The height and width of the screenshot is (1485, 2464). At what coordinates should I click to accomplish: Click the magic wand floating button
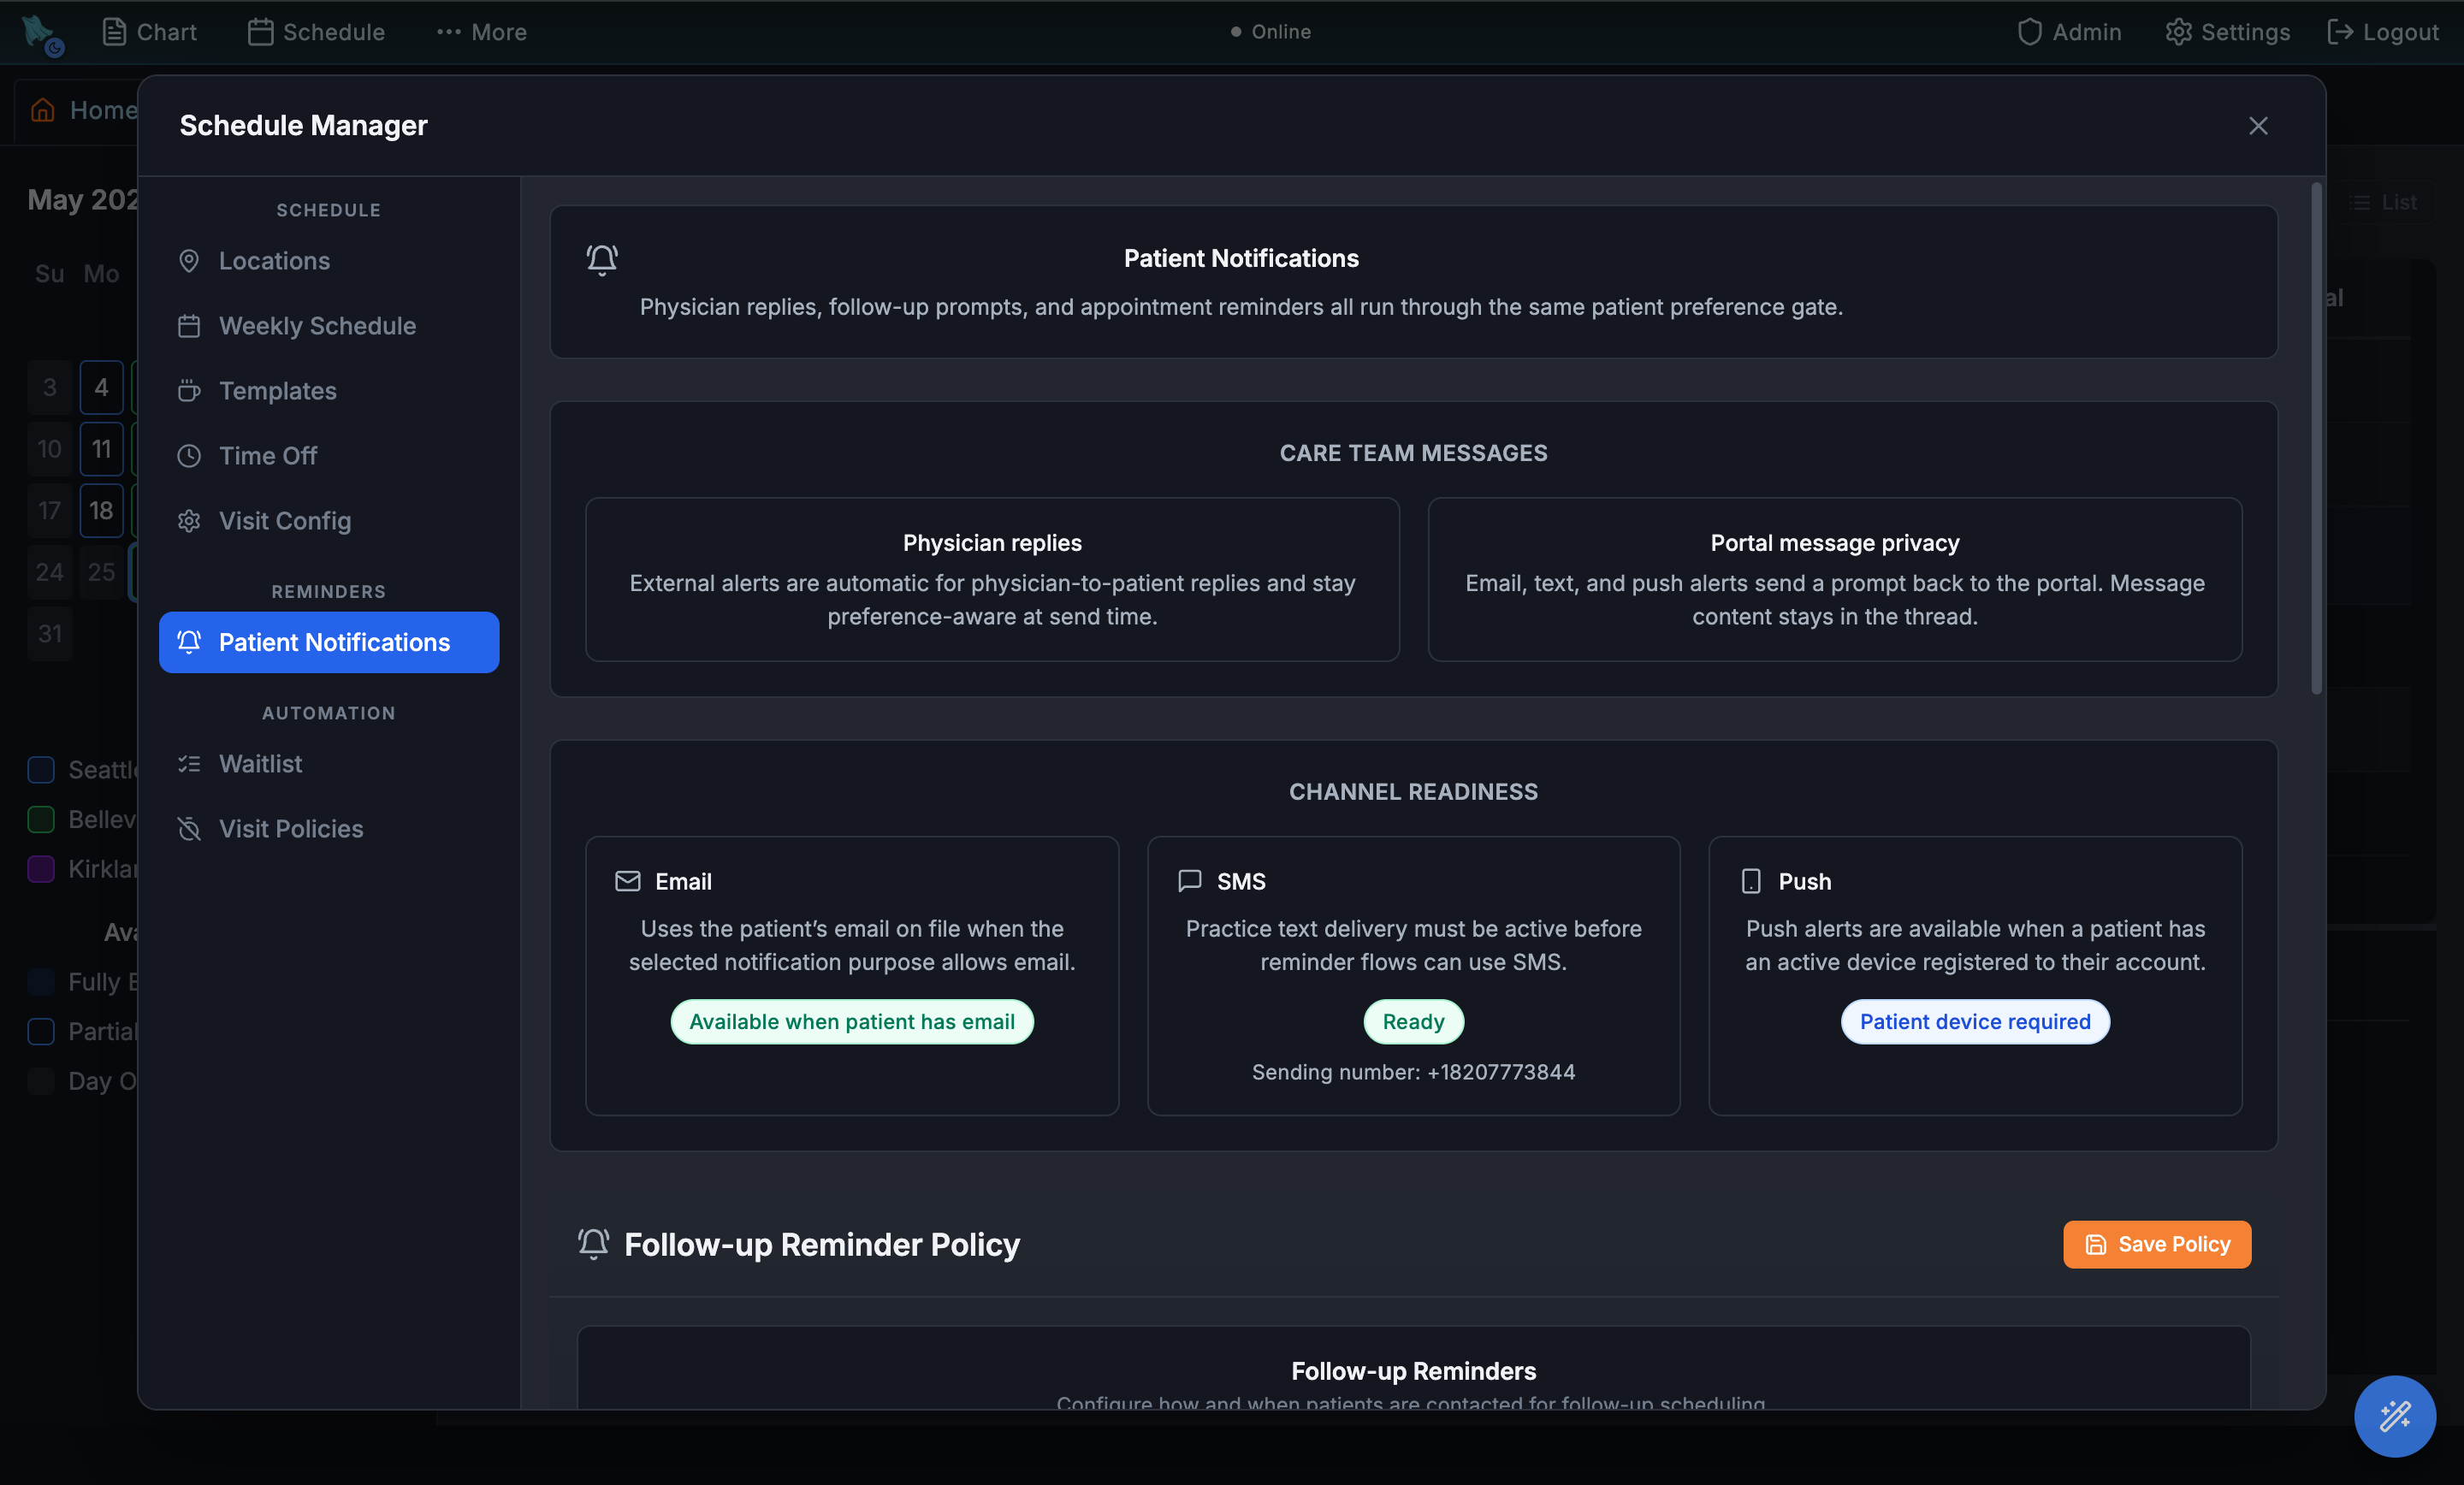point(2395,1416)
